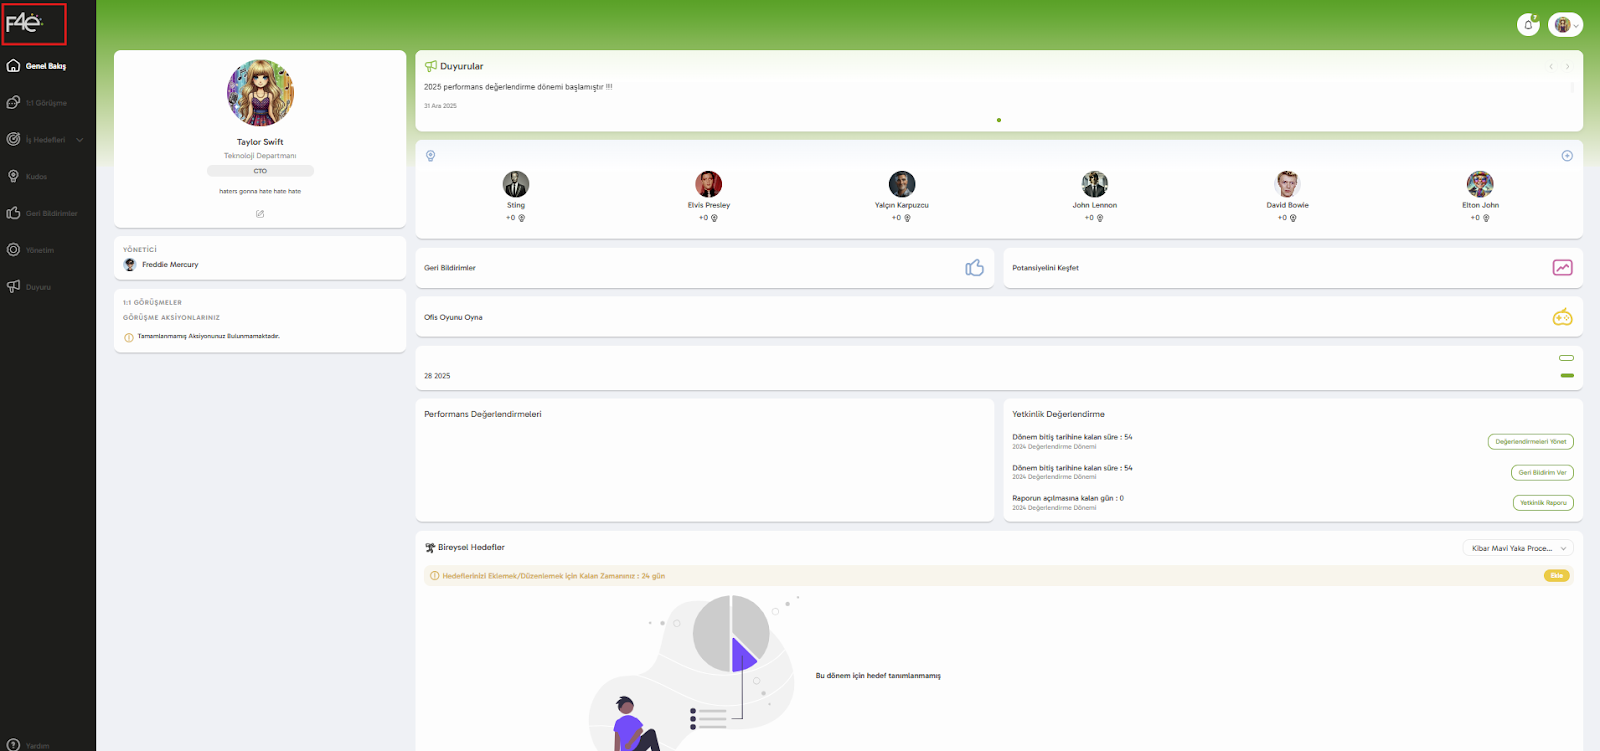Click the chart icon in Potansiyelini Keşfet card

click(x=1562, y=268)
